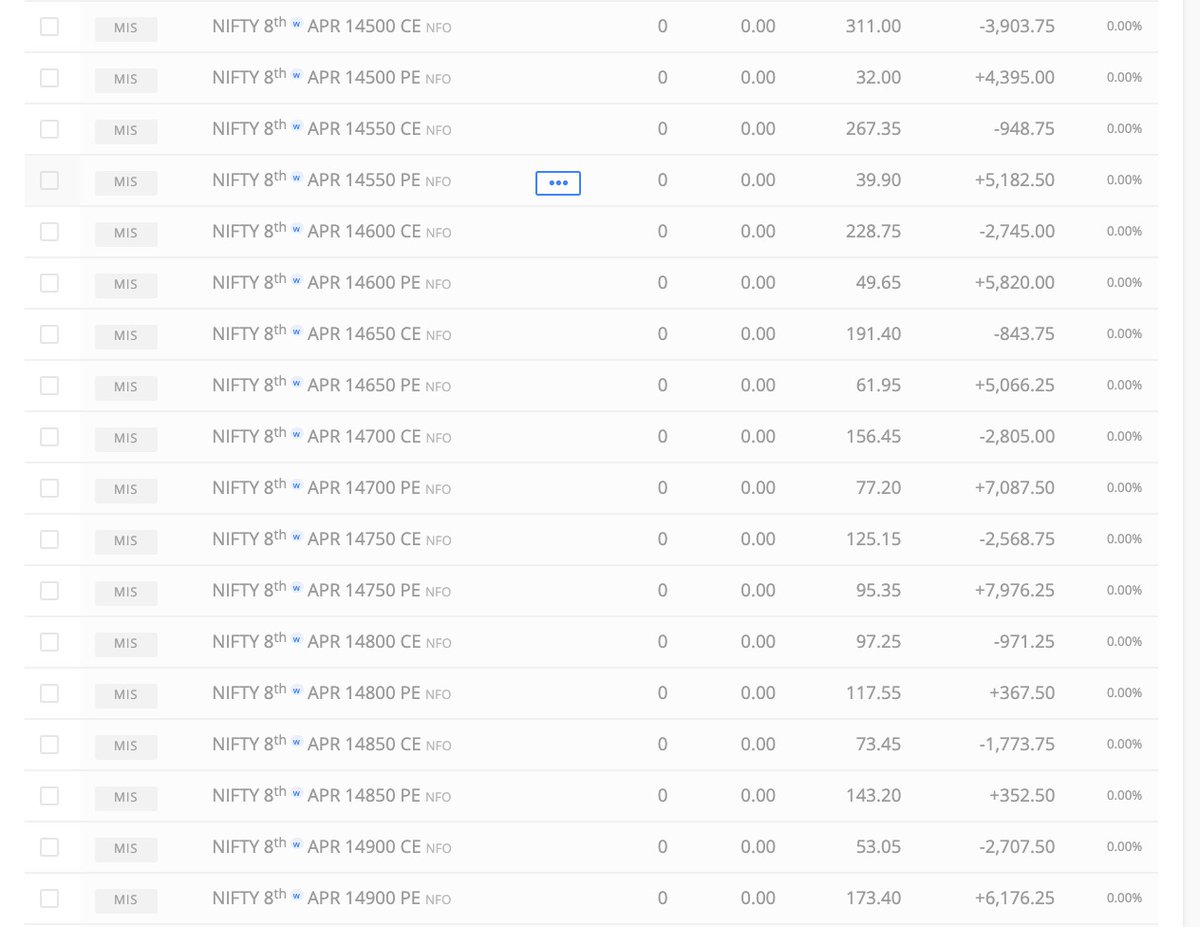This screenshot has width=1200, height=927.
Task: Click the LTP value 156.45
Action: coord(873,437)
